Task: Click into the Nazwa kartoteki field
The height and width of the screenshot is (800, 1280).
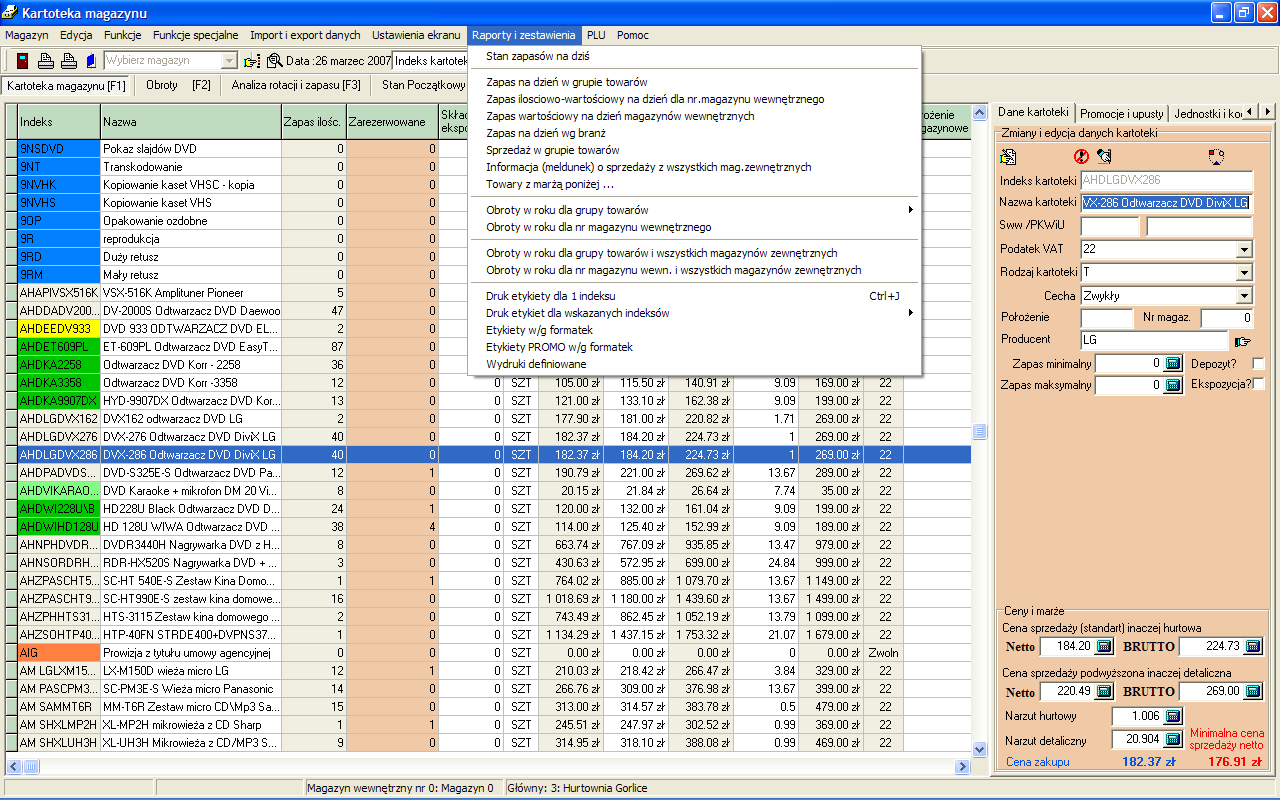Action: coord(1167,203)
